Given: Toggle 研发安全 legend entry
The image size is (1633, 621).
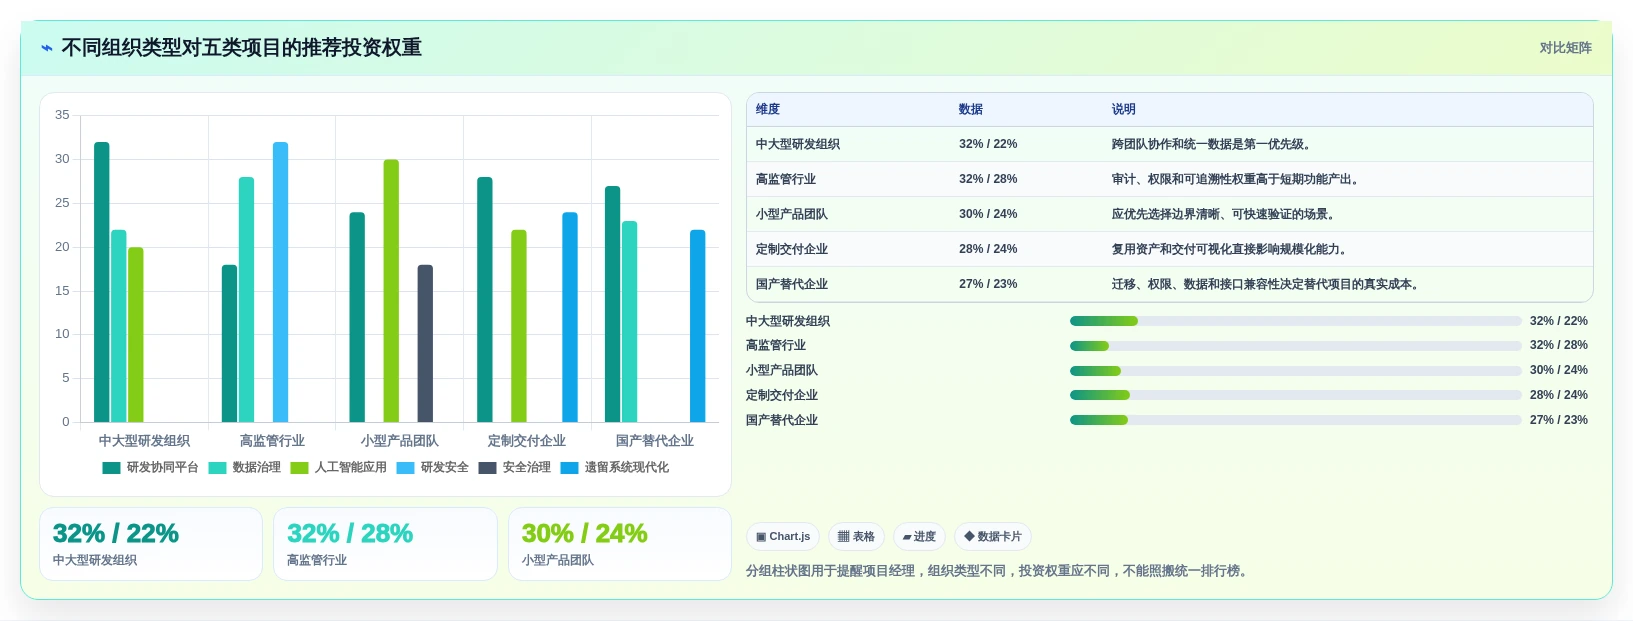Looking at the screenshot, I should pos(432,468).
